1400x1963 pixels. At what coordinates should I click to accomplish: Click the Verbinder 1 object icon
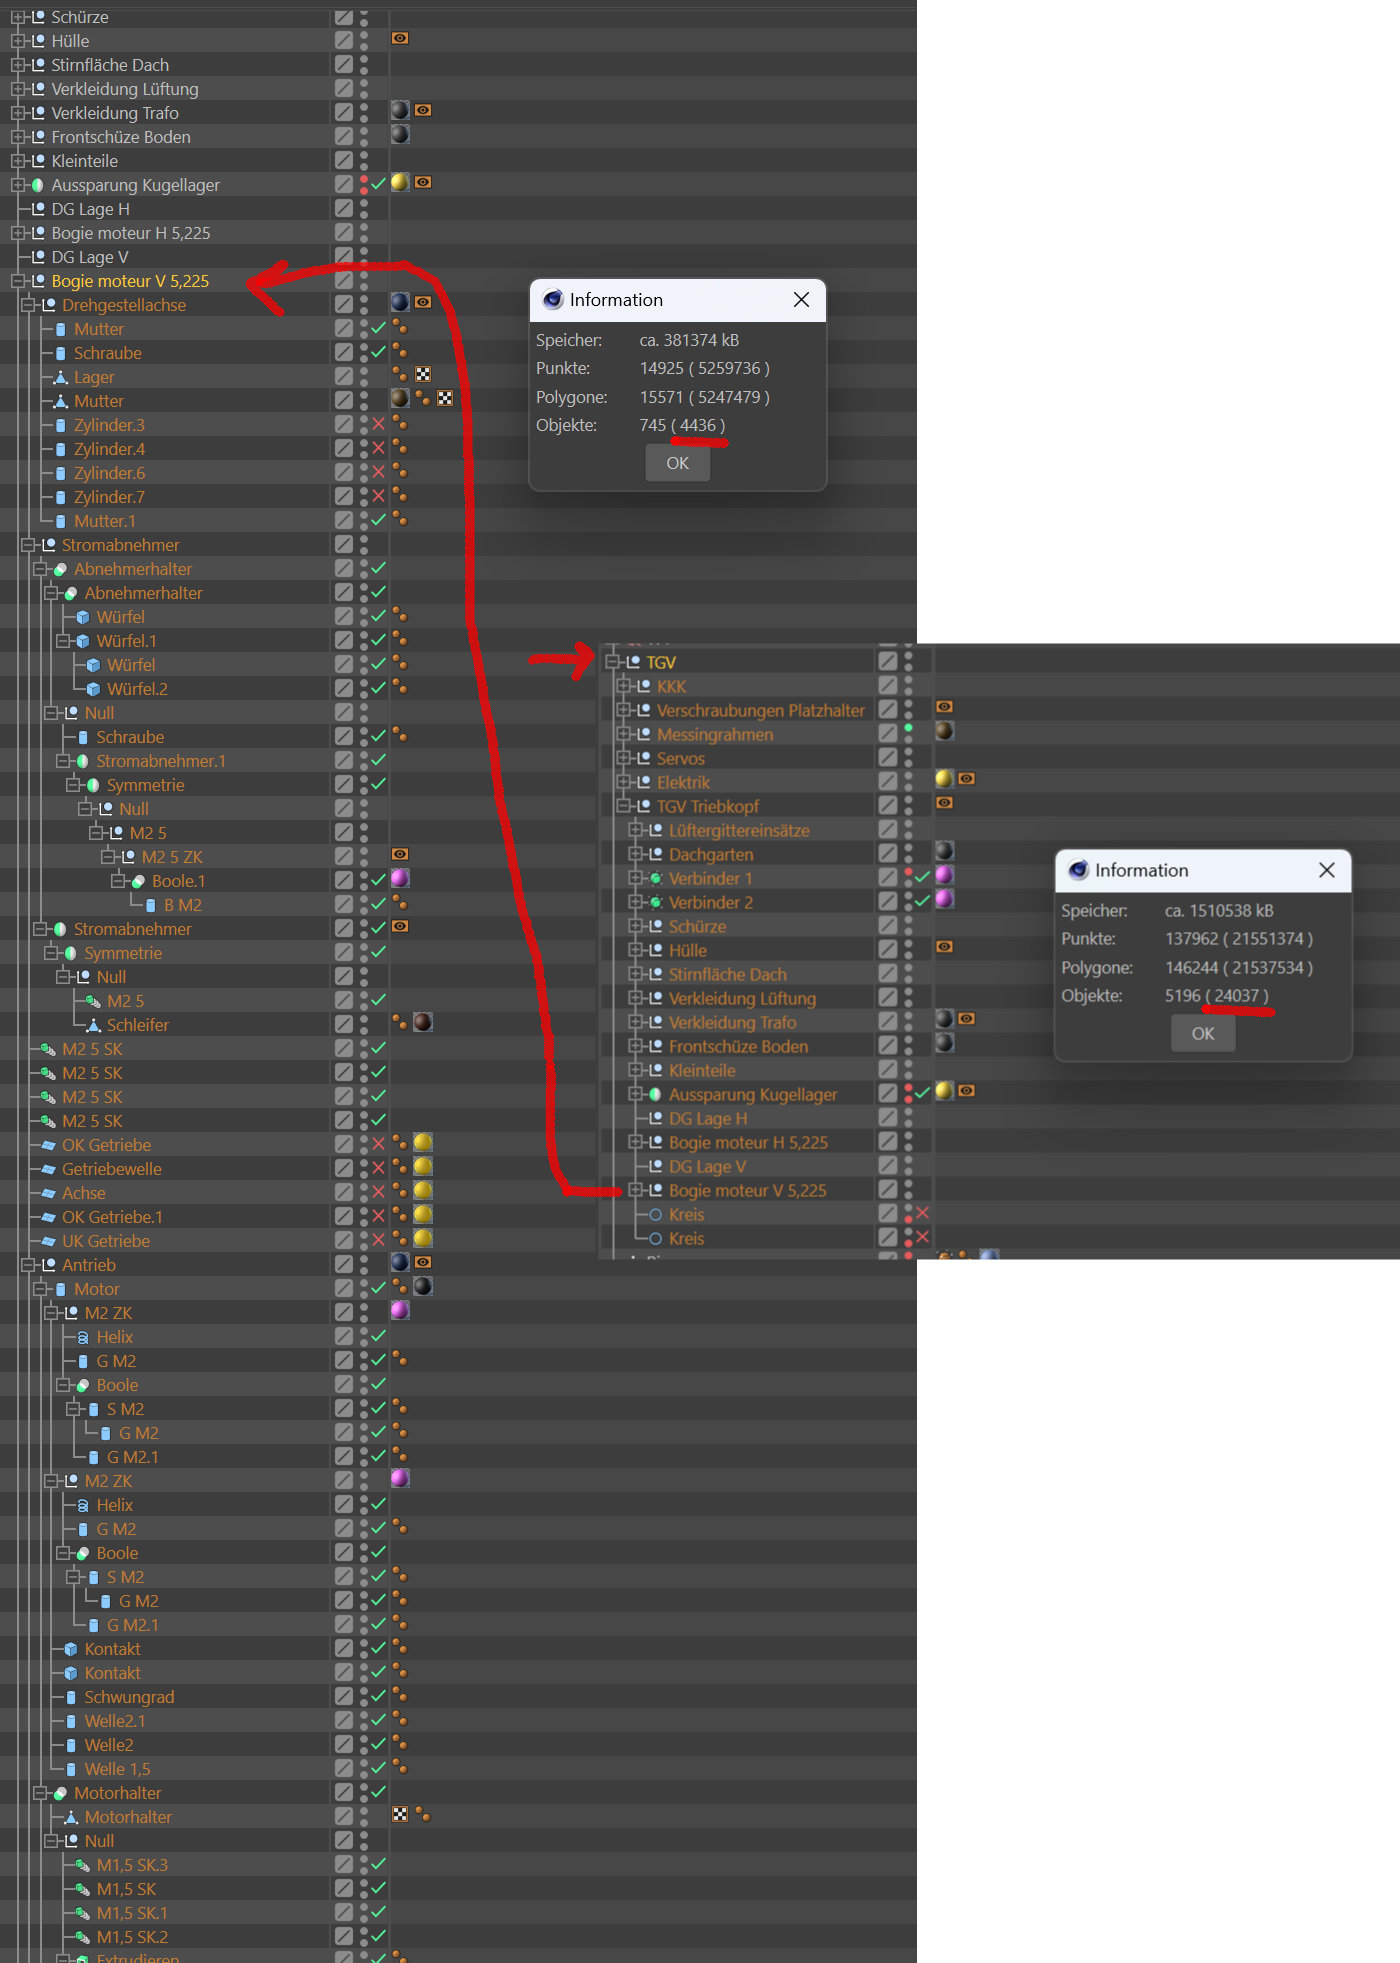[x=656, y=879]
